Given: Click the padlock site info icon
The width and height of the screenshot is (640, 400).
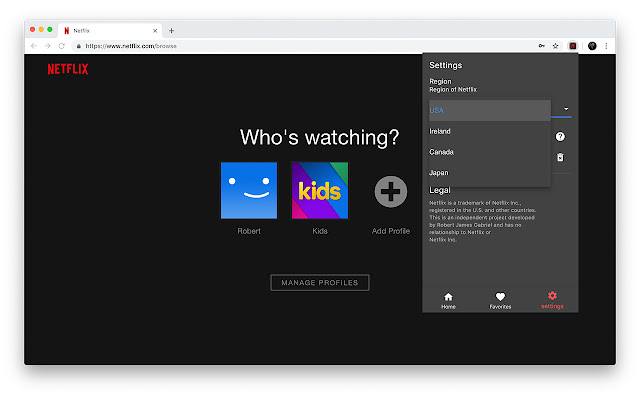Looking at the screenshot, I should 79,46.
